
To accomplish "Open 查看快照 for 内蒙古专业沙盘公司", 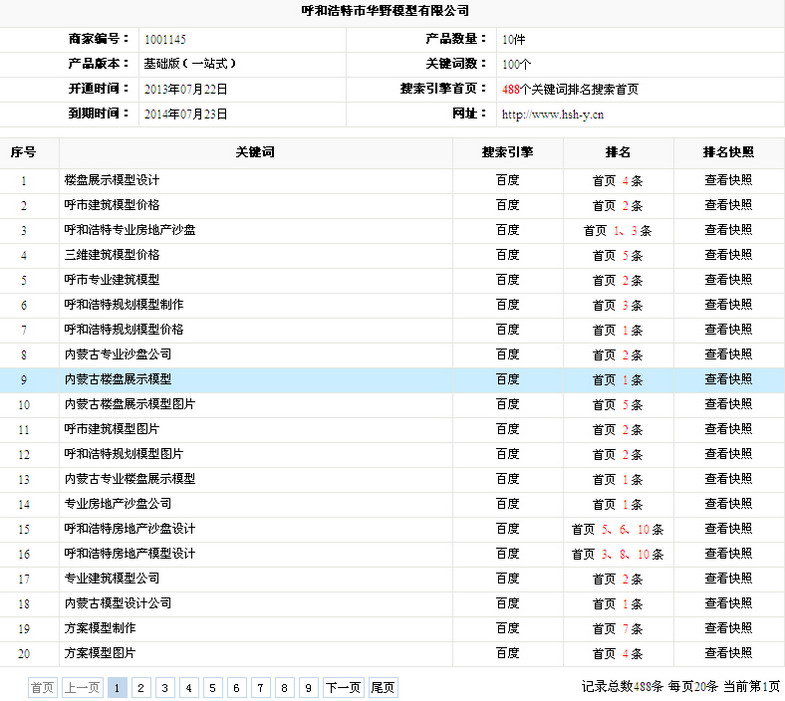I will 728,355.
